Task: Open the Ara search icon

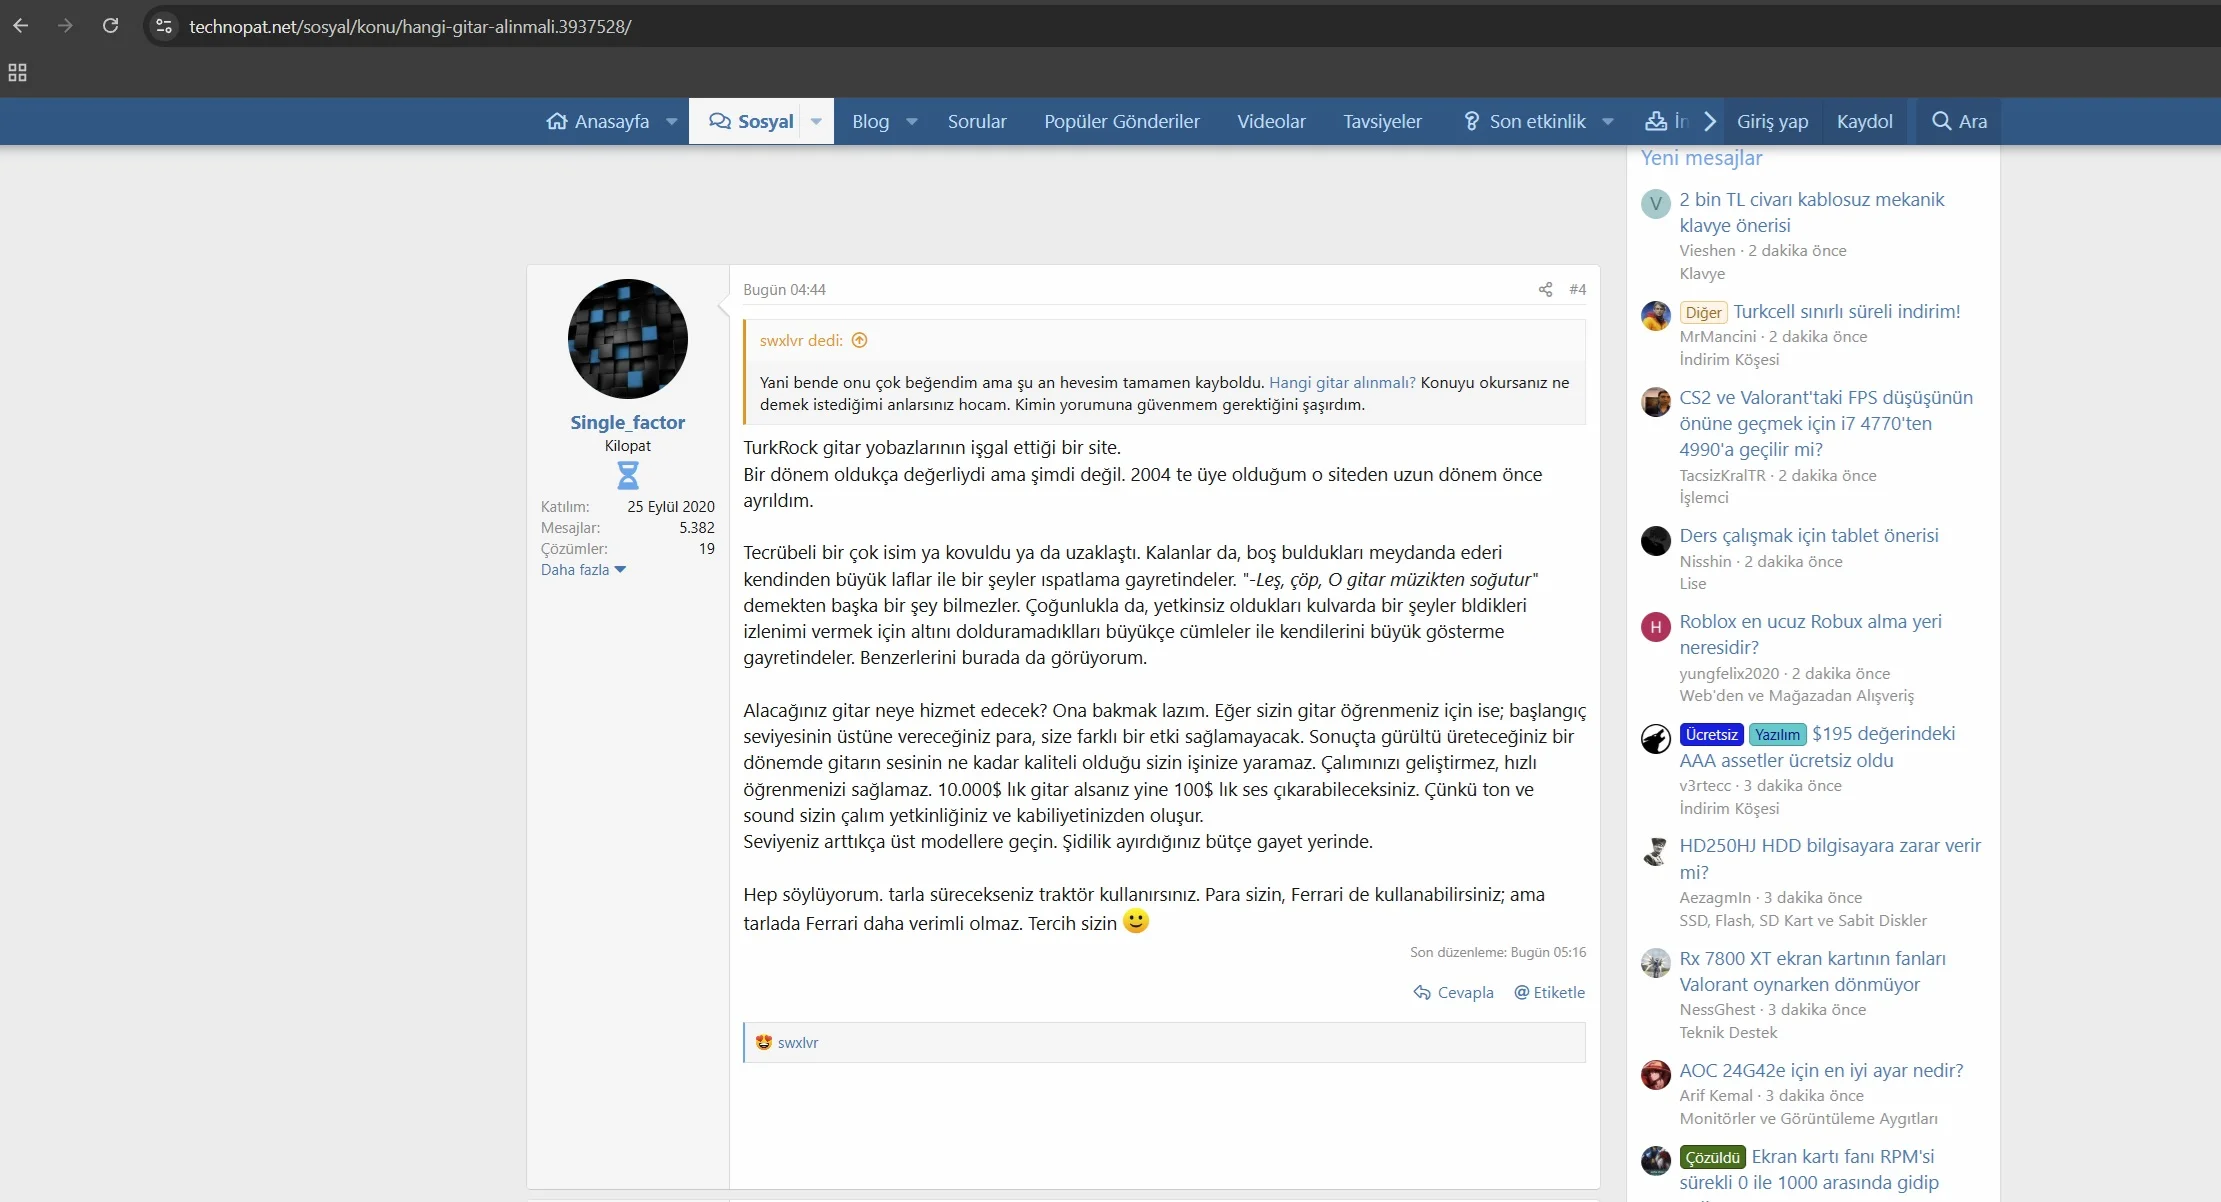Action: [1958, 121]
